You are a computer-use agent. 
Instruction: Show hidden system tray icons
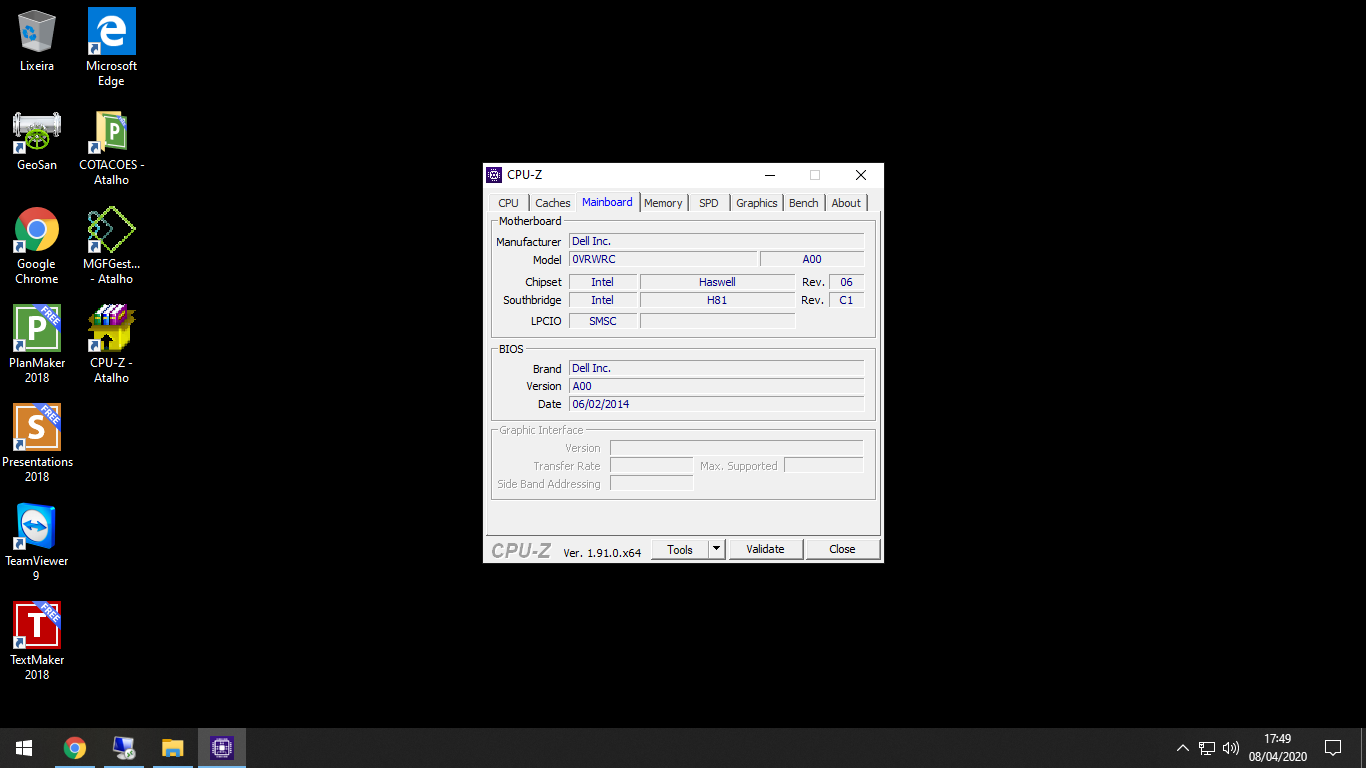1183,748
